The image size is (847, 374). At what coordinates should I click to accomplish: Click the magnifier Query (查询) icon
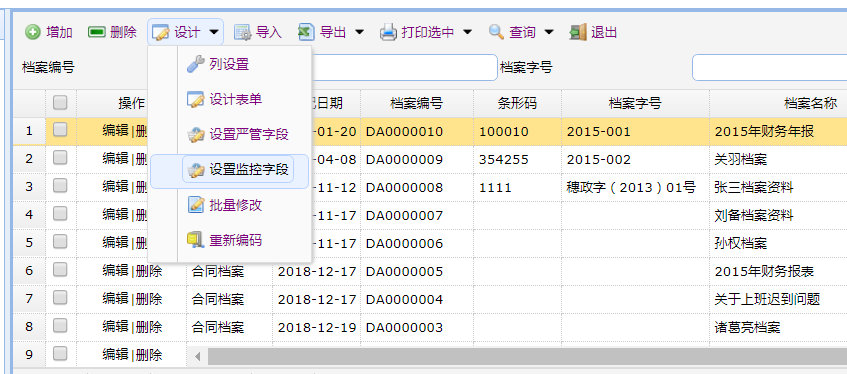pyautogui.click(x=496, y=32)
